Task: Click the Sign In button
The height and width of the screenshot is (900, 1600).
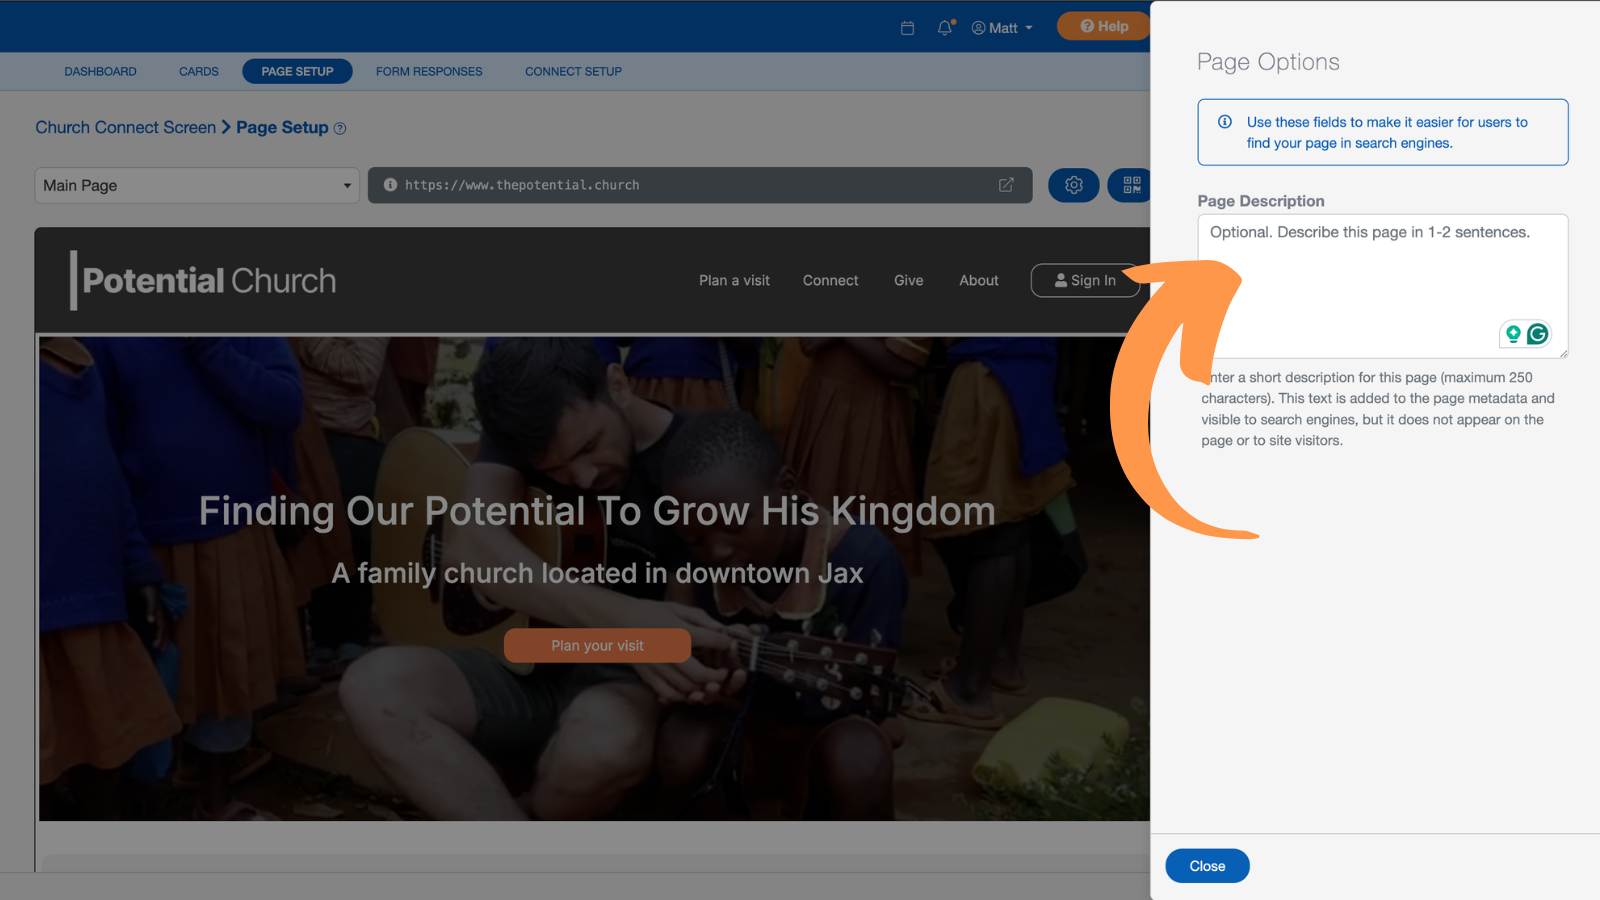Action: [1086, 281]
